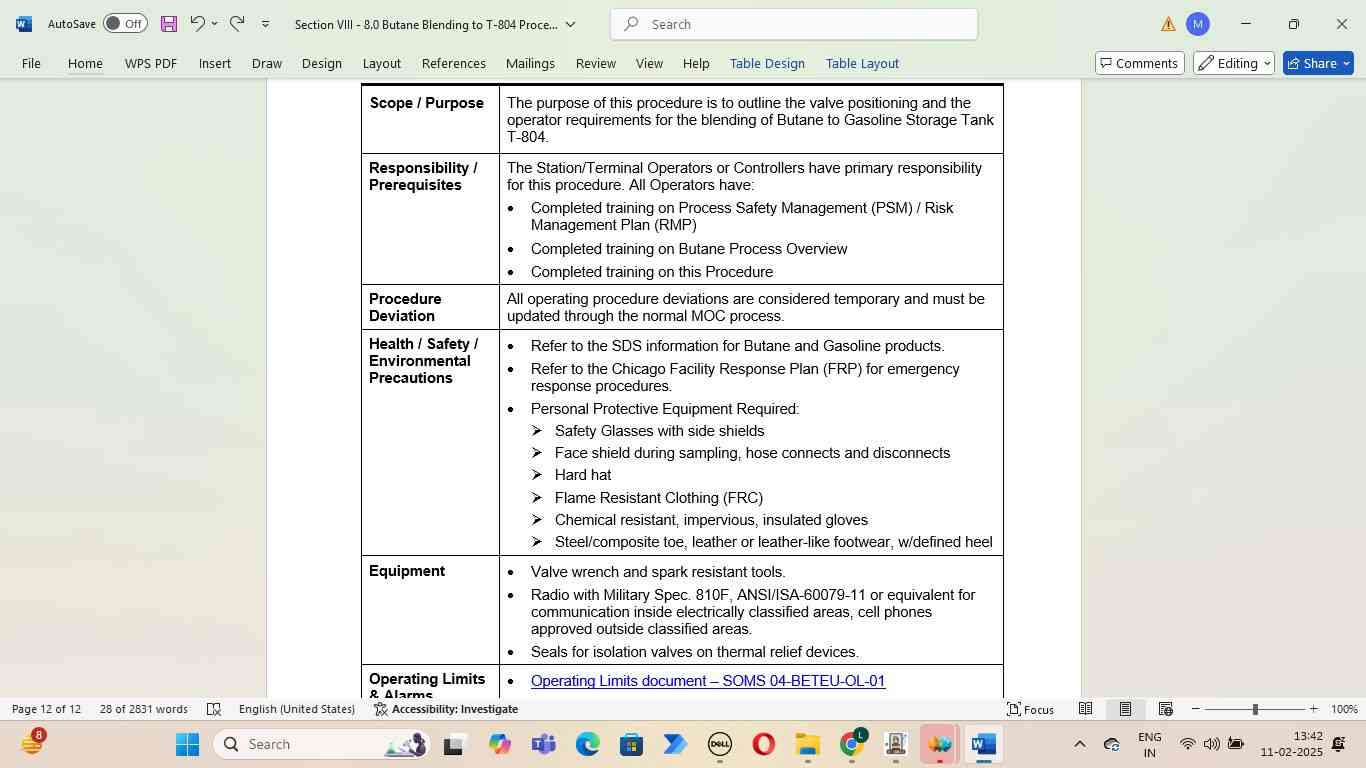Switch to the Table Design tab
The height and width of the screenshot is (768, 1366).
pos(767,63)
